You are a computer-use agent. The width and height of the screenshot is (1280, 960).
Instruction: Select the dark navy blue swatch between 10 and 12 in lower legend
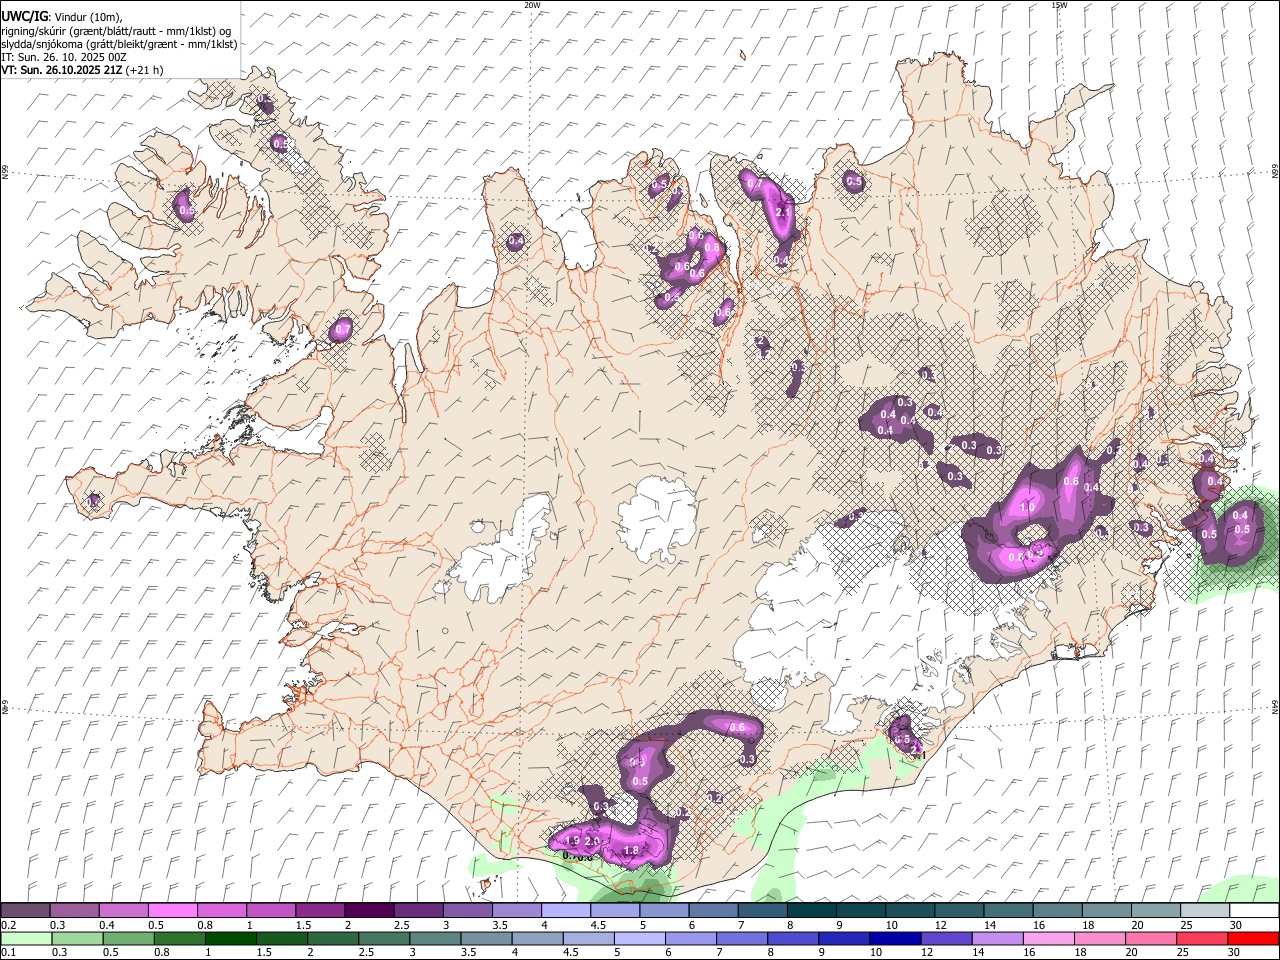pyautogui.click(x=894, y=938)
